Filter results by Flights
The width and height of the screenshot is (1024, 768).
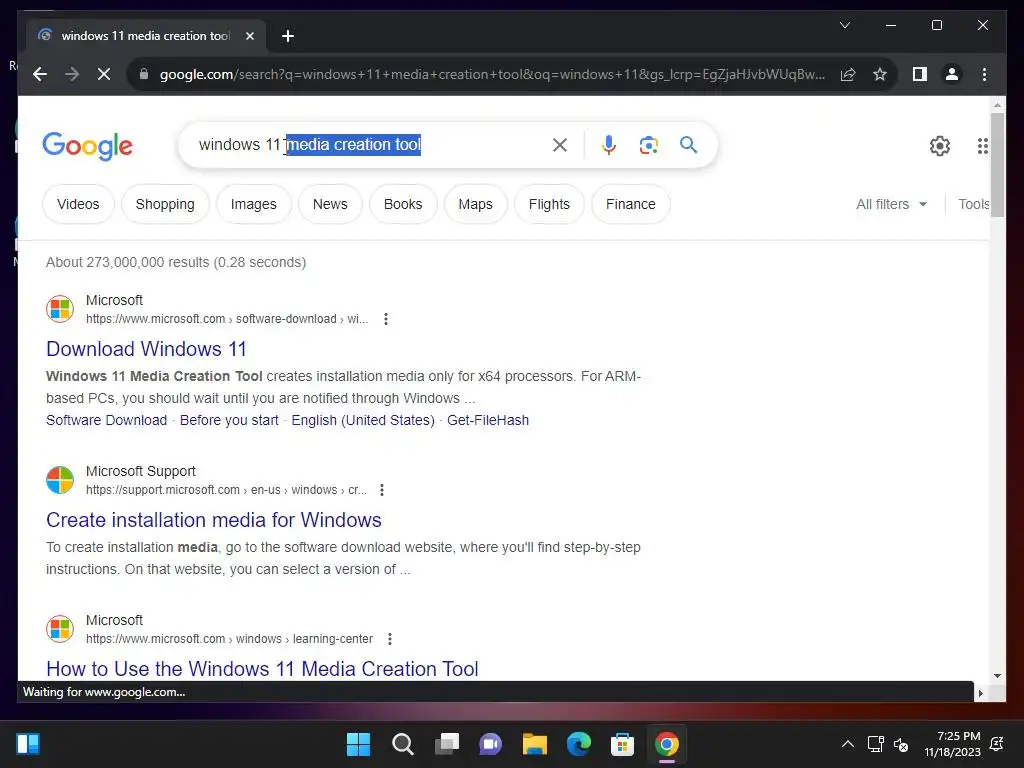(x=549, y=204)
